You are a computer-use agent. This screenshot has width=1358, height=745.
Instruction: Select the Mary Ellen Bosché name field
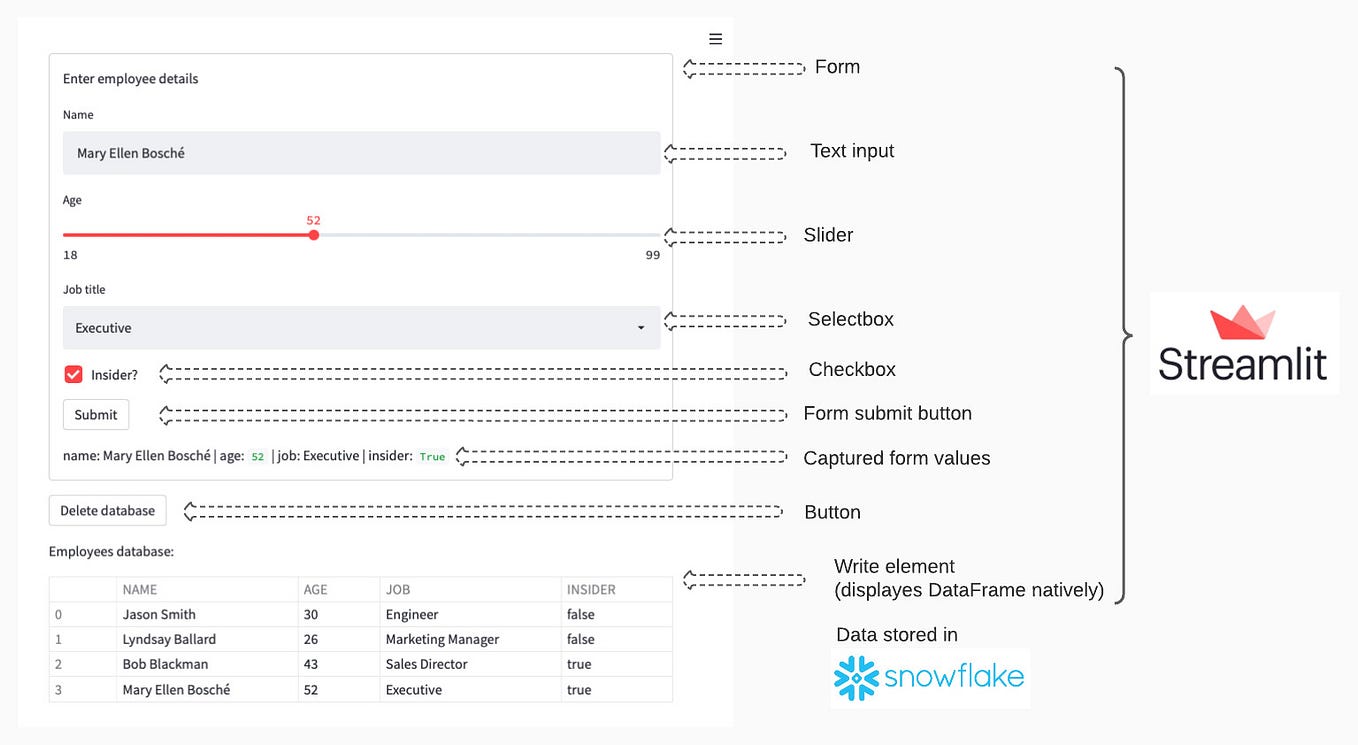point(360,152)
